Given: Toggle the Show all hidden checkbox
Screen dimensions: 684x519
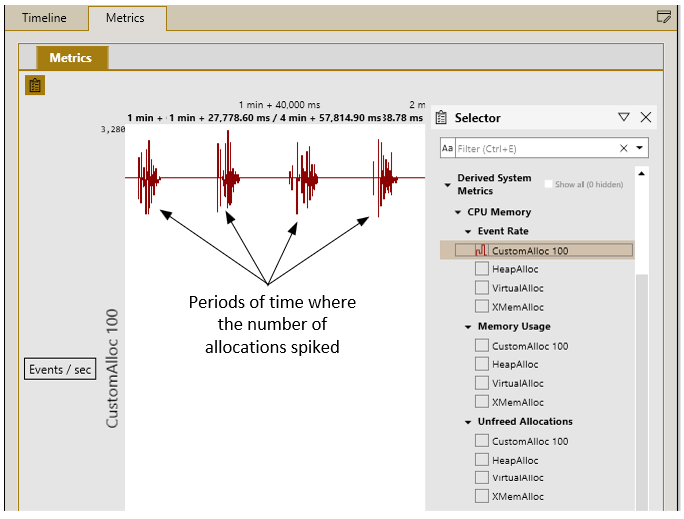Looking at the screenshot, I should click(548, 184).
